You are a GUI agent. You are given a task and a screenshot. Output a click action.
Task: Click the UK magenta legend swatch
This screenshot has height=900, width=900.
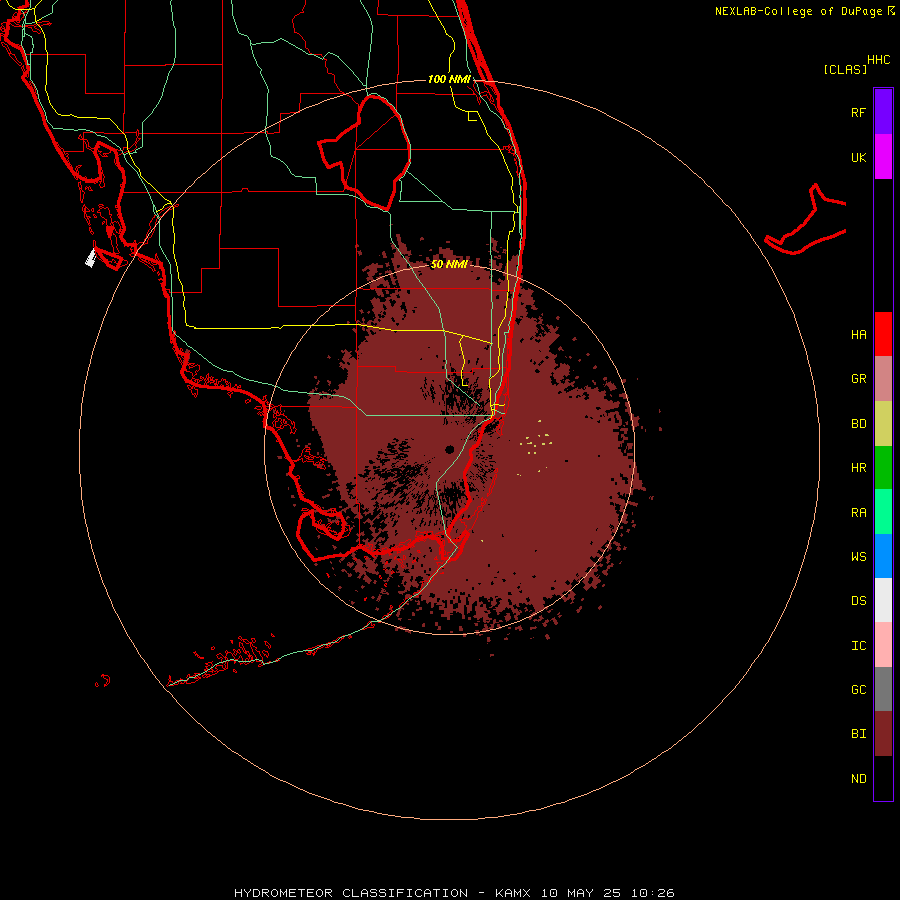[883, 157]
